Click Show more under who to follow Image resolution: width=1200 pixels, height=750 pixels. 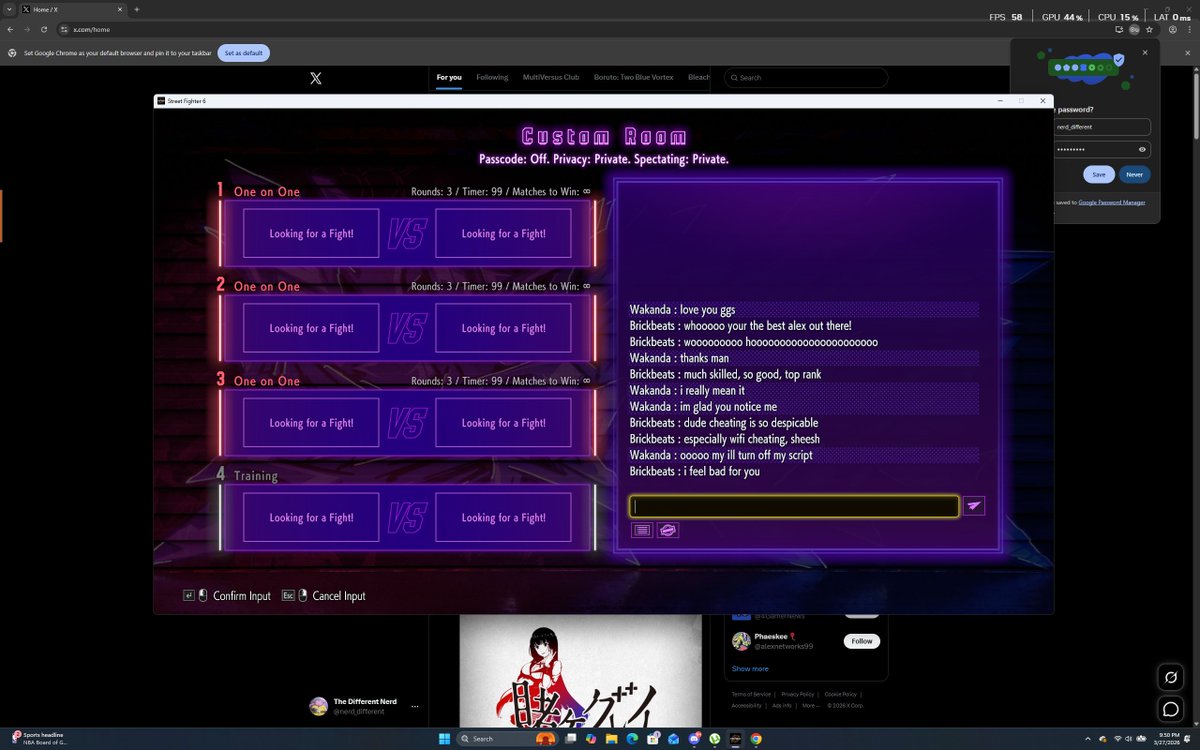750,668
